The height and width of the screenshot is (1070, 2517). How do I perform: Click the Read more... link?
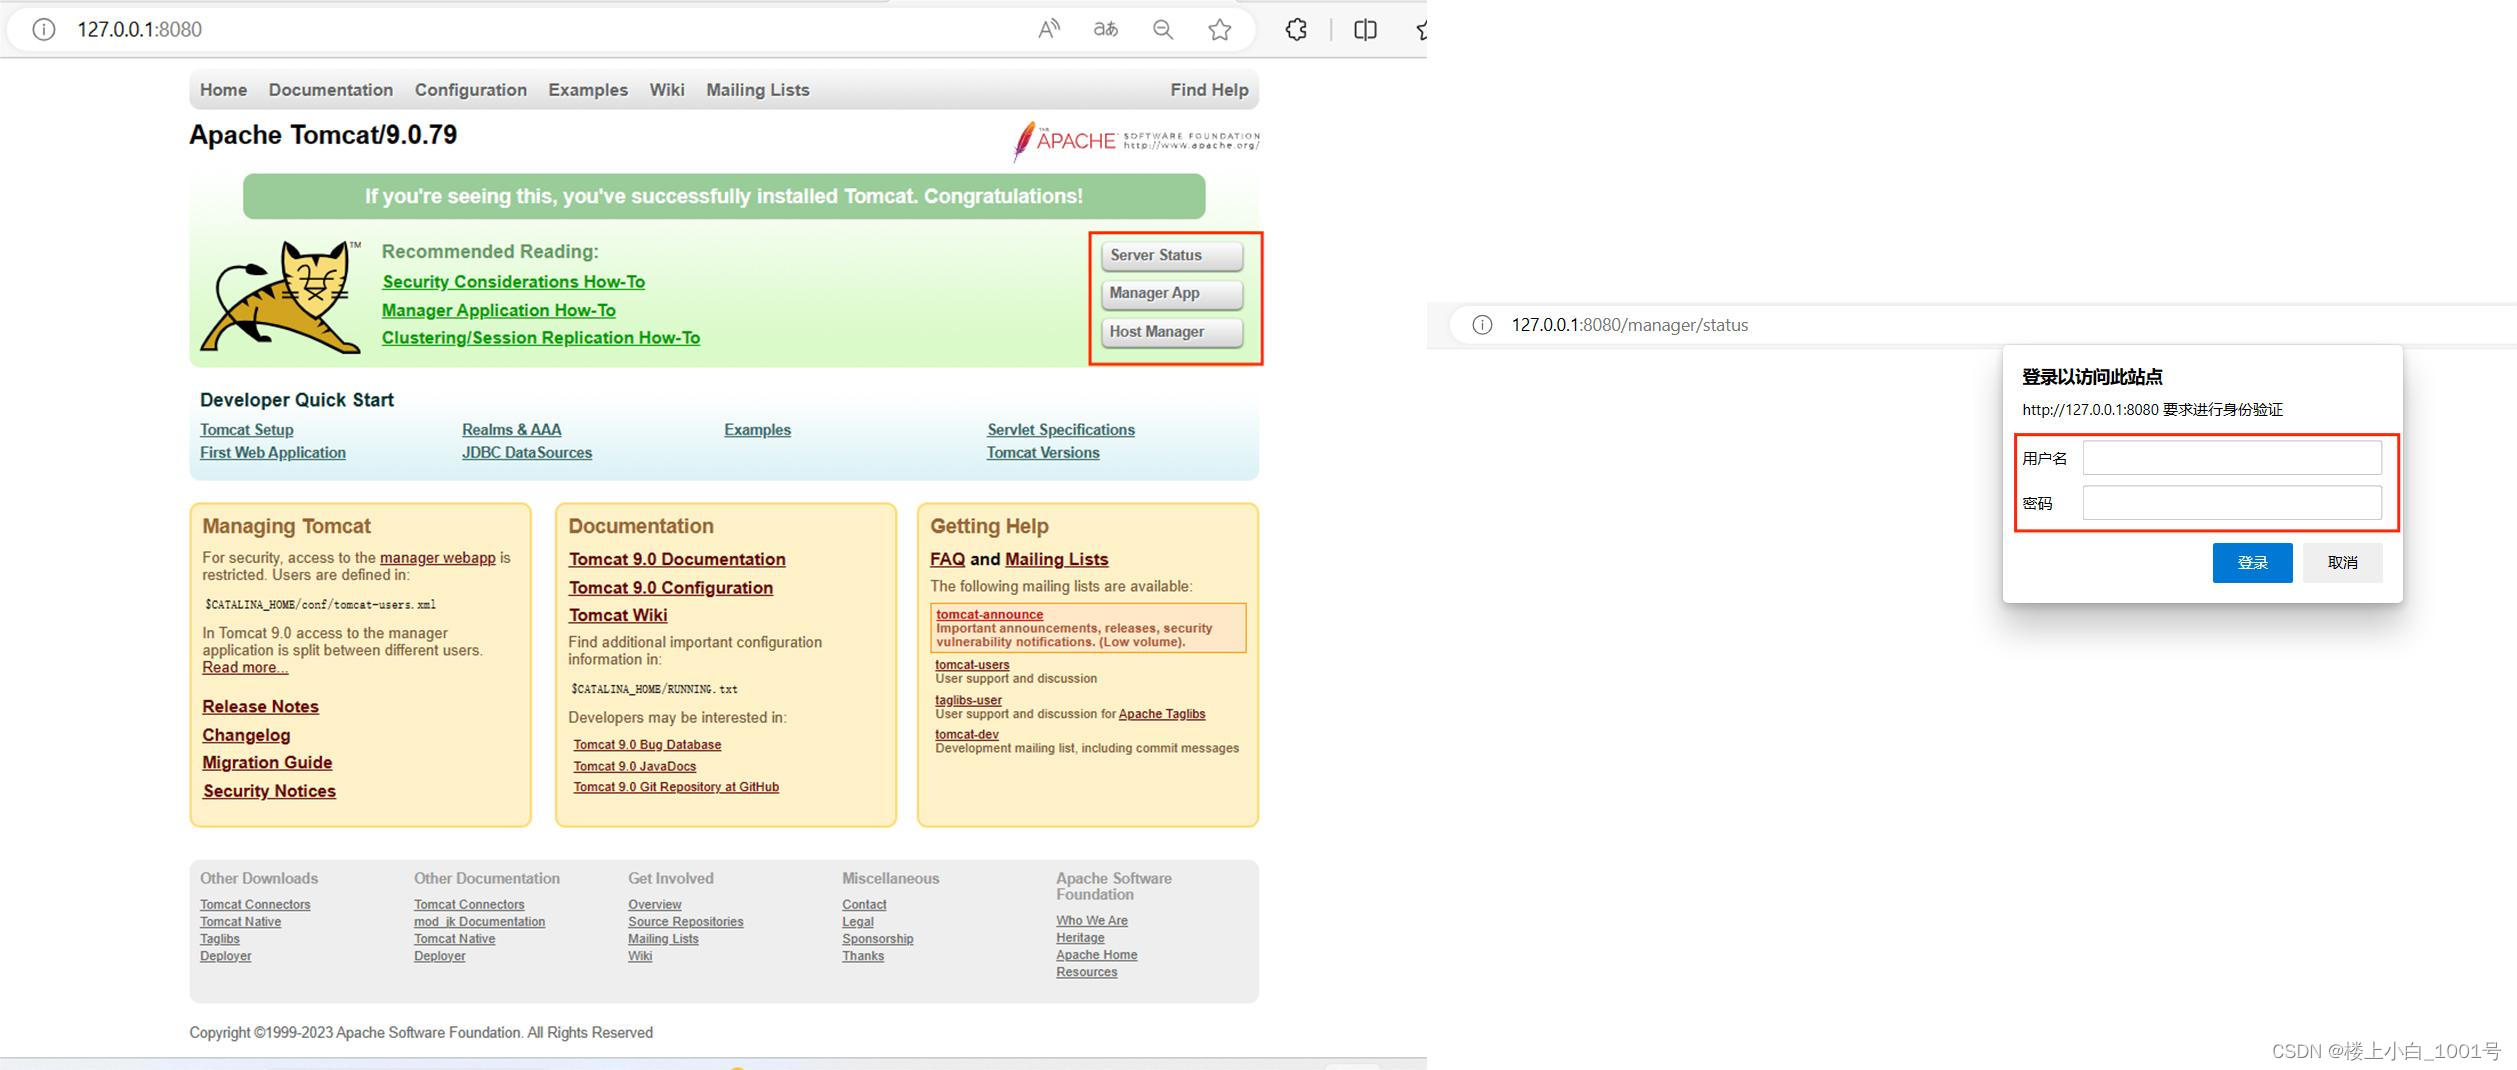coord(245,668)
